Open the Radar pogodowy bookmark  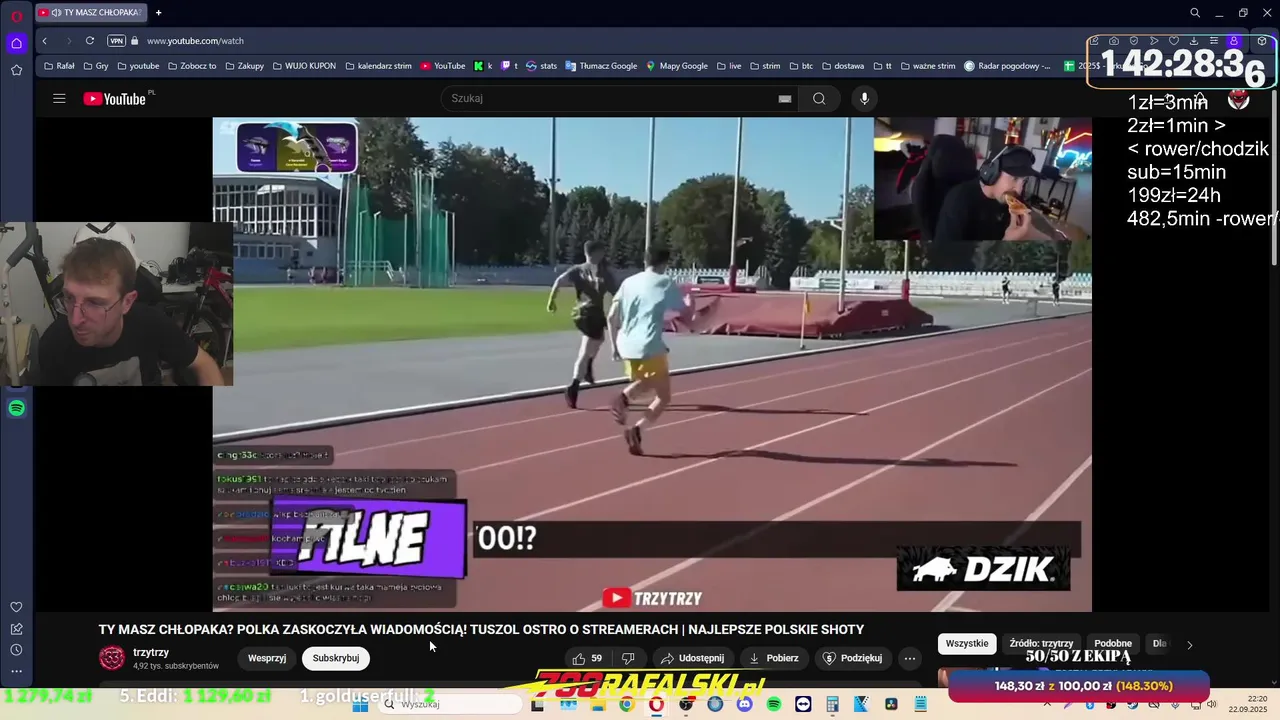coord(1008,66)
